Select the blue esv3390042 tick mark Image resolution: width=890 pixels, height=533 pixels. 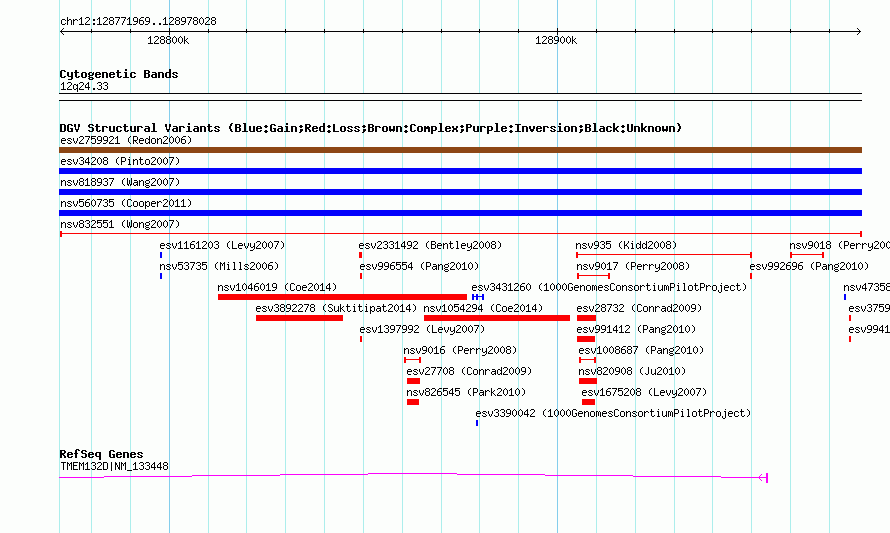[x=477, y=423]
